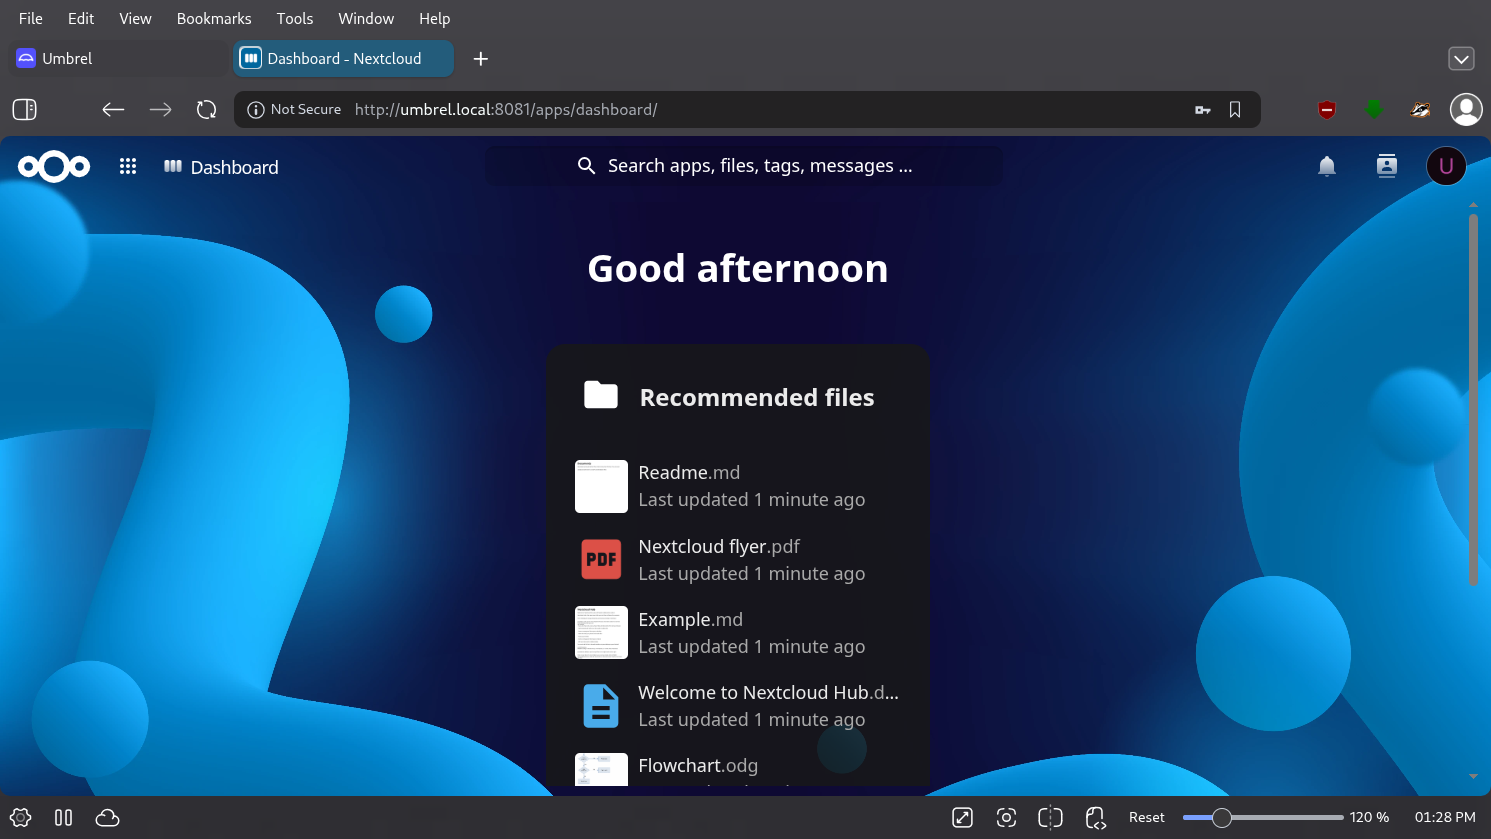The image size is (1491, 839).
Task: Open the Readme.md recommended file
Action: pyautogui.click(x=738, y=486)
